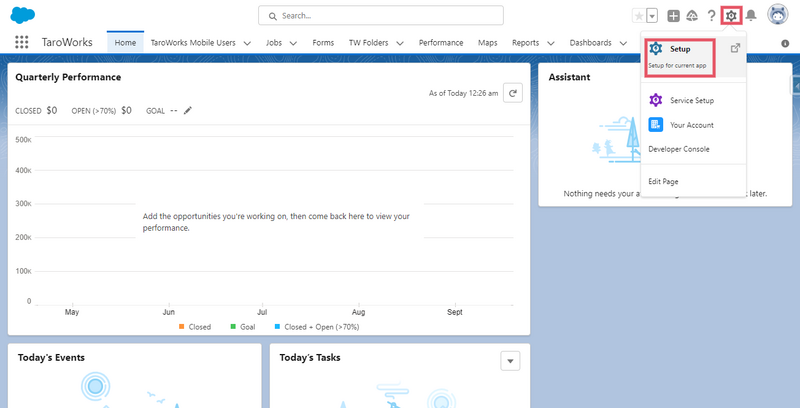This screenshot has width=800, height=408.
Task: Click the Assistant card heading
Action: pyautogui.click(x=569, y=78)
